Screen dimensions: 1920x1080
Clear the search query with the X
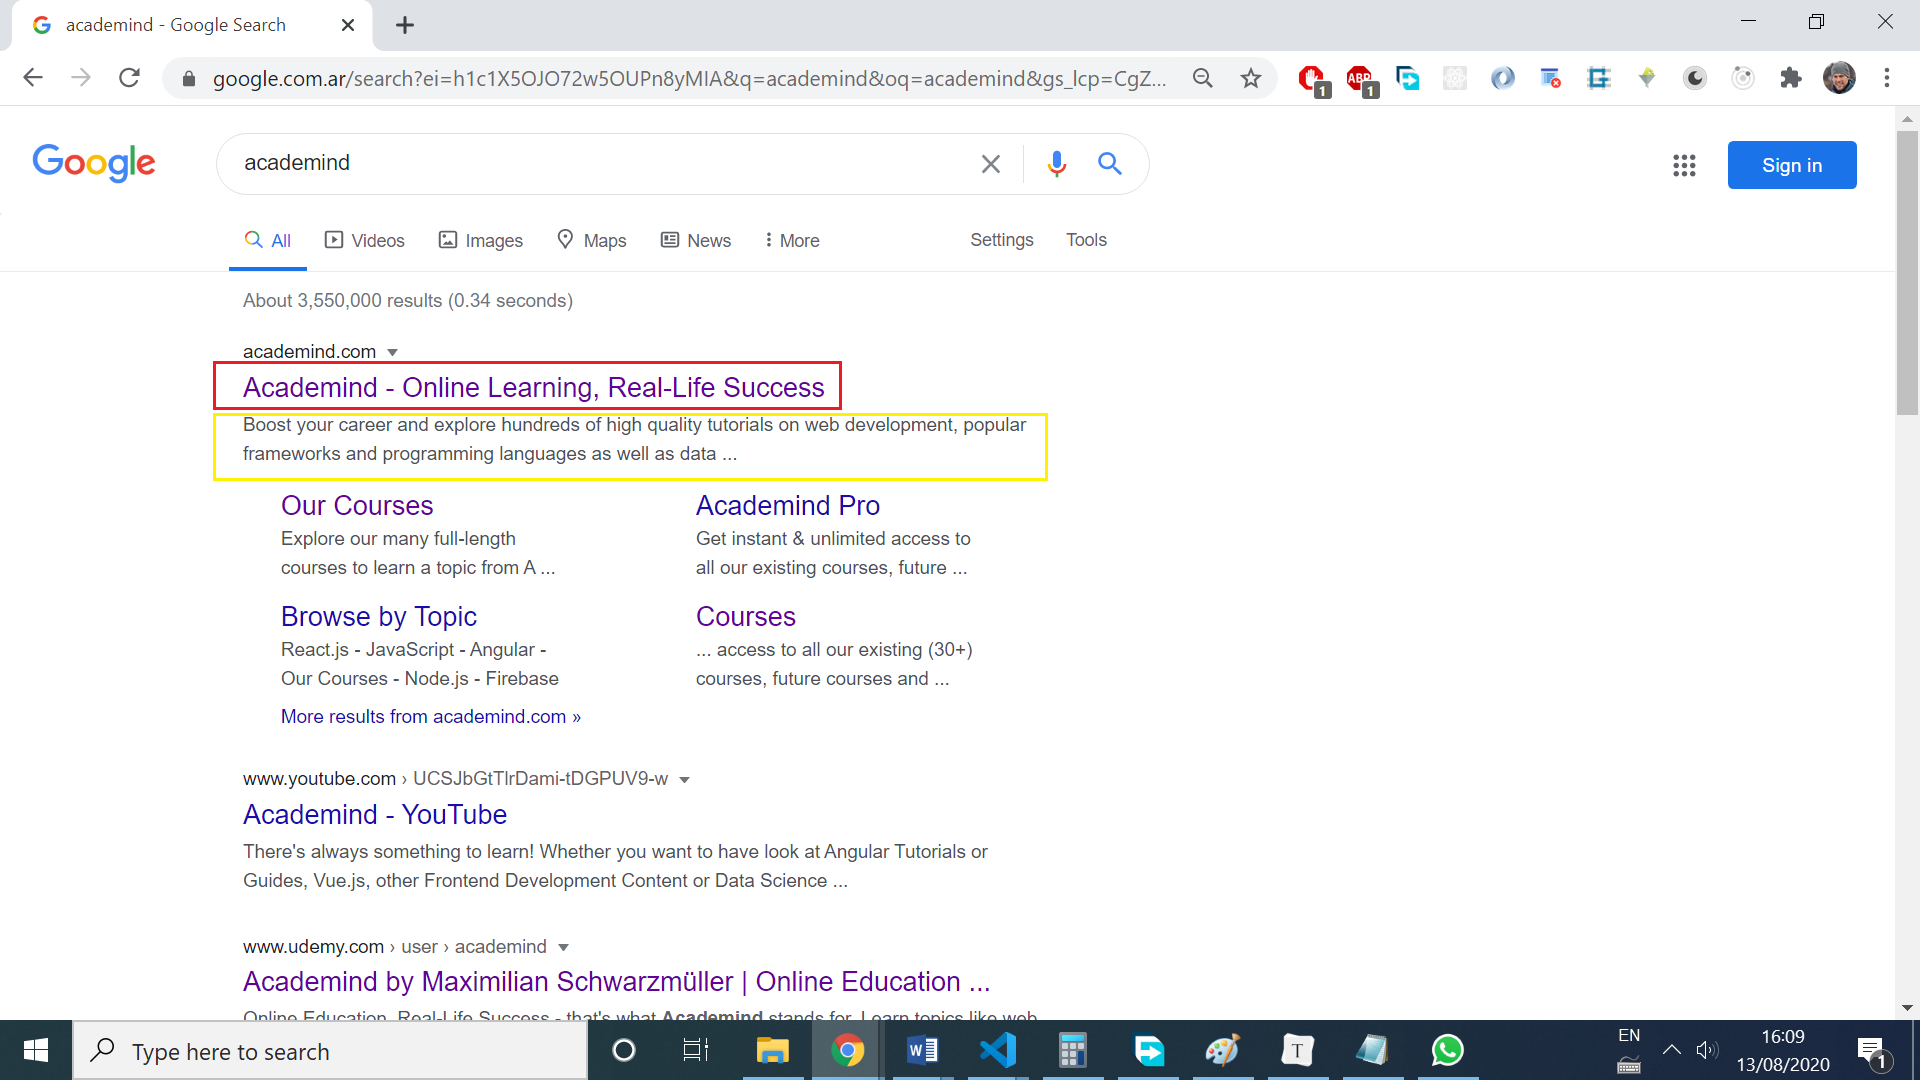click(991, 163)
